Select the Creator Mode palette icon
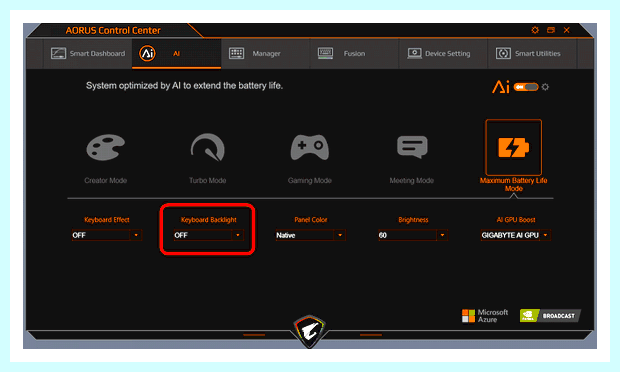 (106, 147)
